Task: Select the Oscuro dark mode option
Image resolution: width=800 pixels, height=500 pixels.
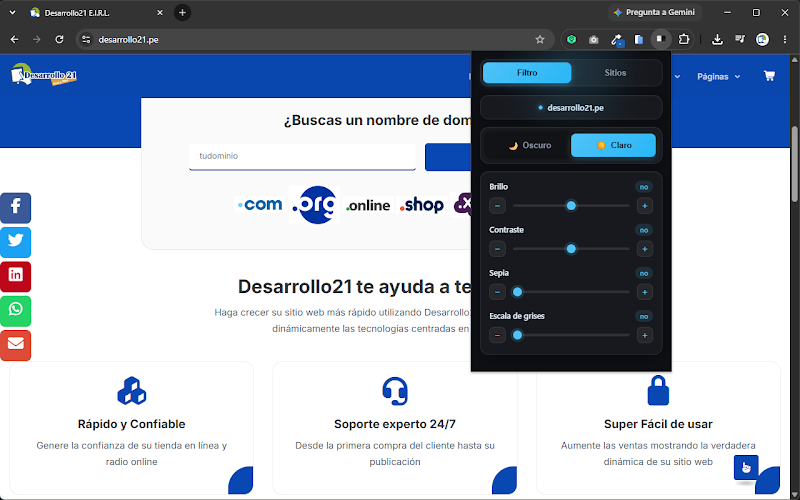Action: click(529, 145)
